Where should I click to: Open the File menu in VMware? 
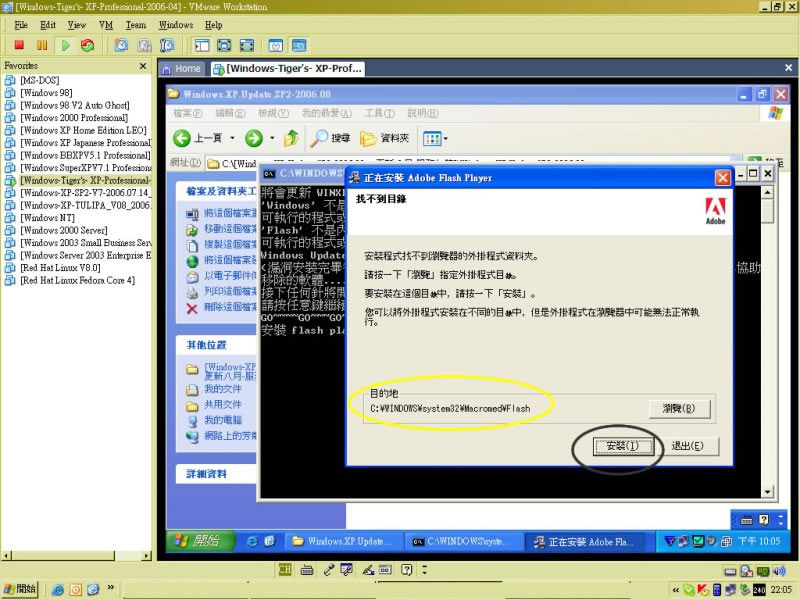21,25
